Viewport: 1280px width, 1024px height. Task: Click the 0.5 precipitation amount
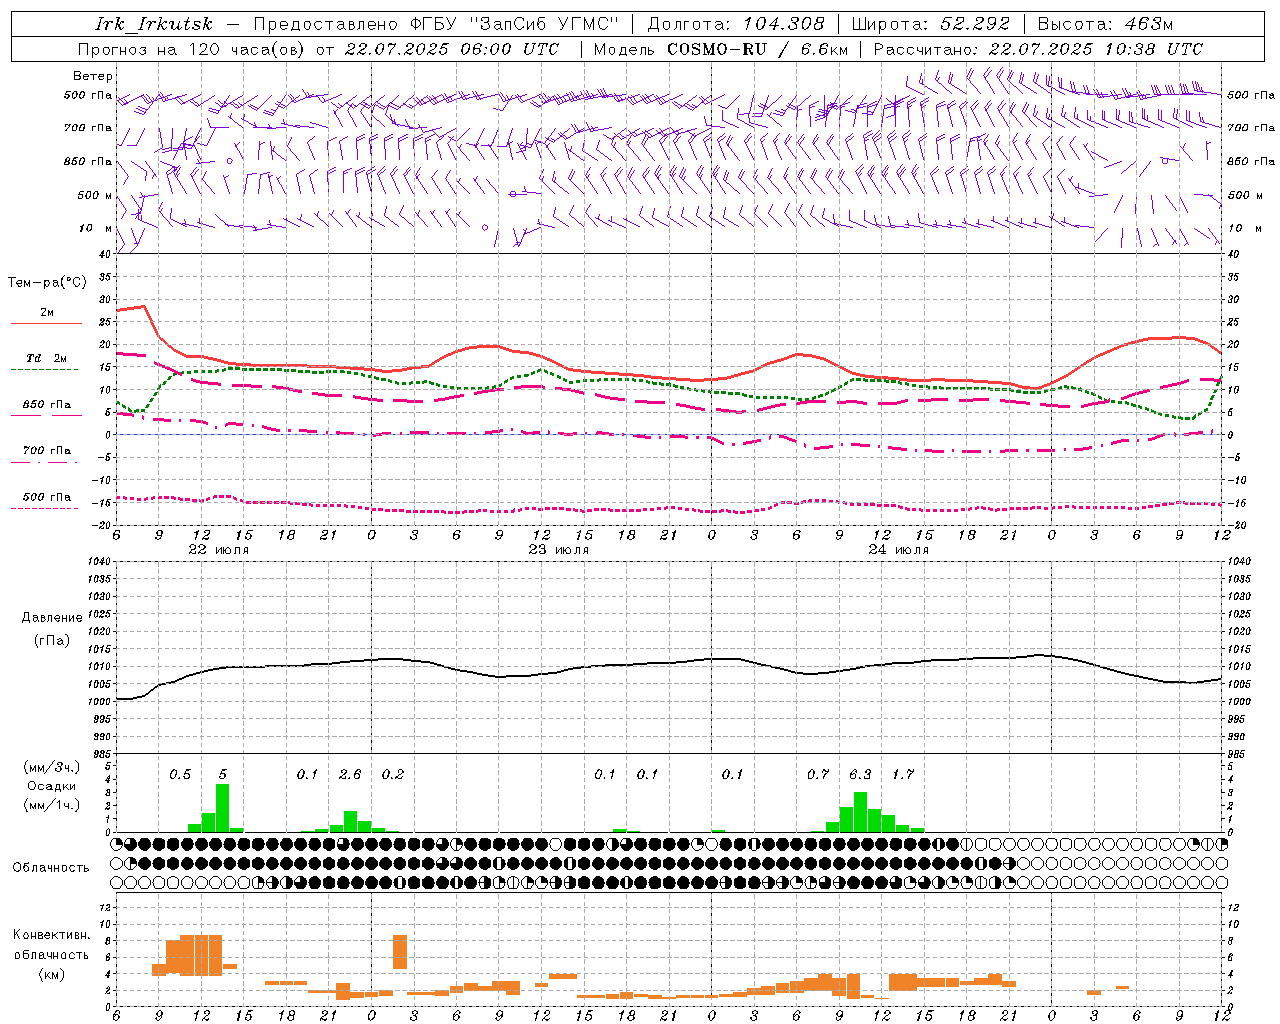pyautogui.click(x=180, y=774)
